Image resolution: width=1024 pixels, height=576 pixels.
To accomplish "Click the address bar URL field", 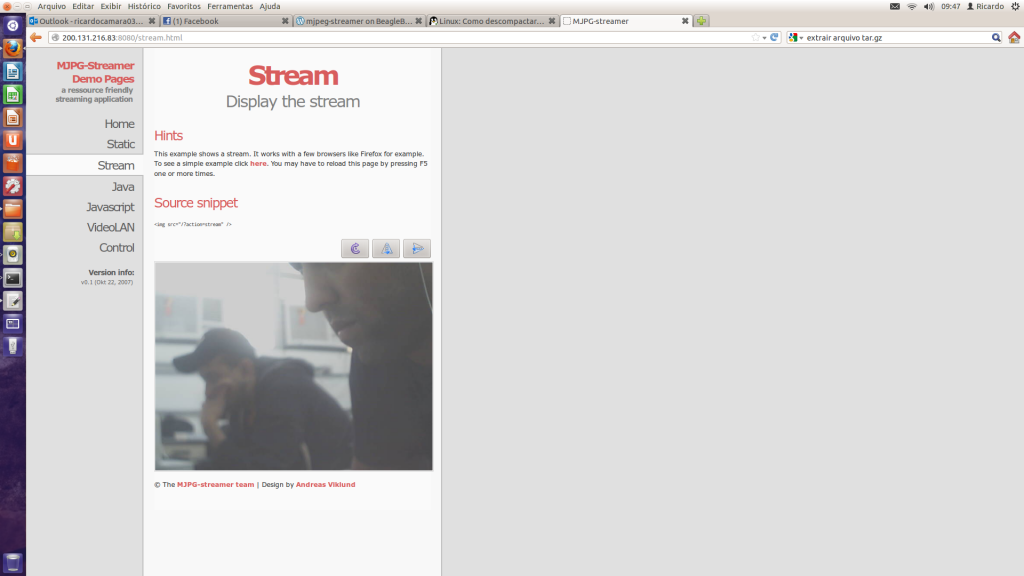I will tap(400, 37).
